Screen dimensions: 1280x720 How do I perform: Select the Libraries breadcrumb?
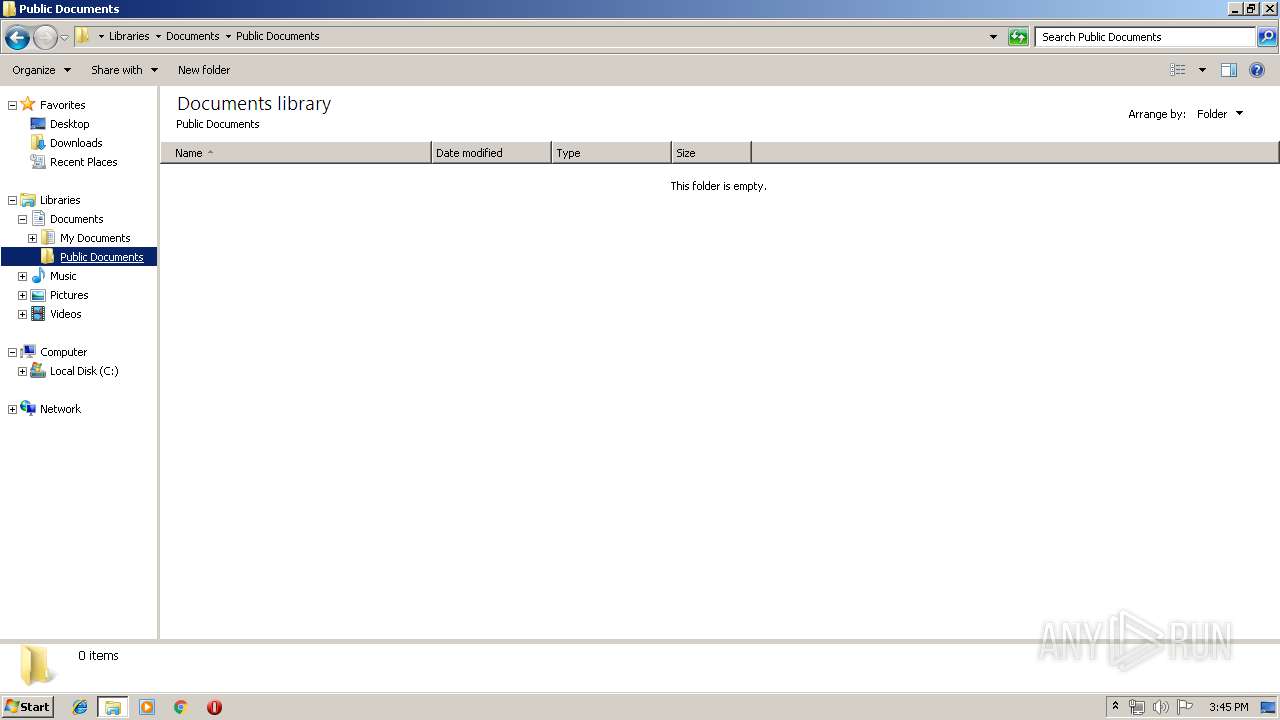pos(129,36)
